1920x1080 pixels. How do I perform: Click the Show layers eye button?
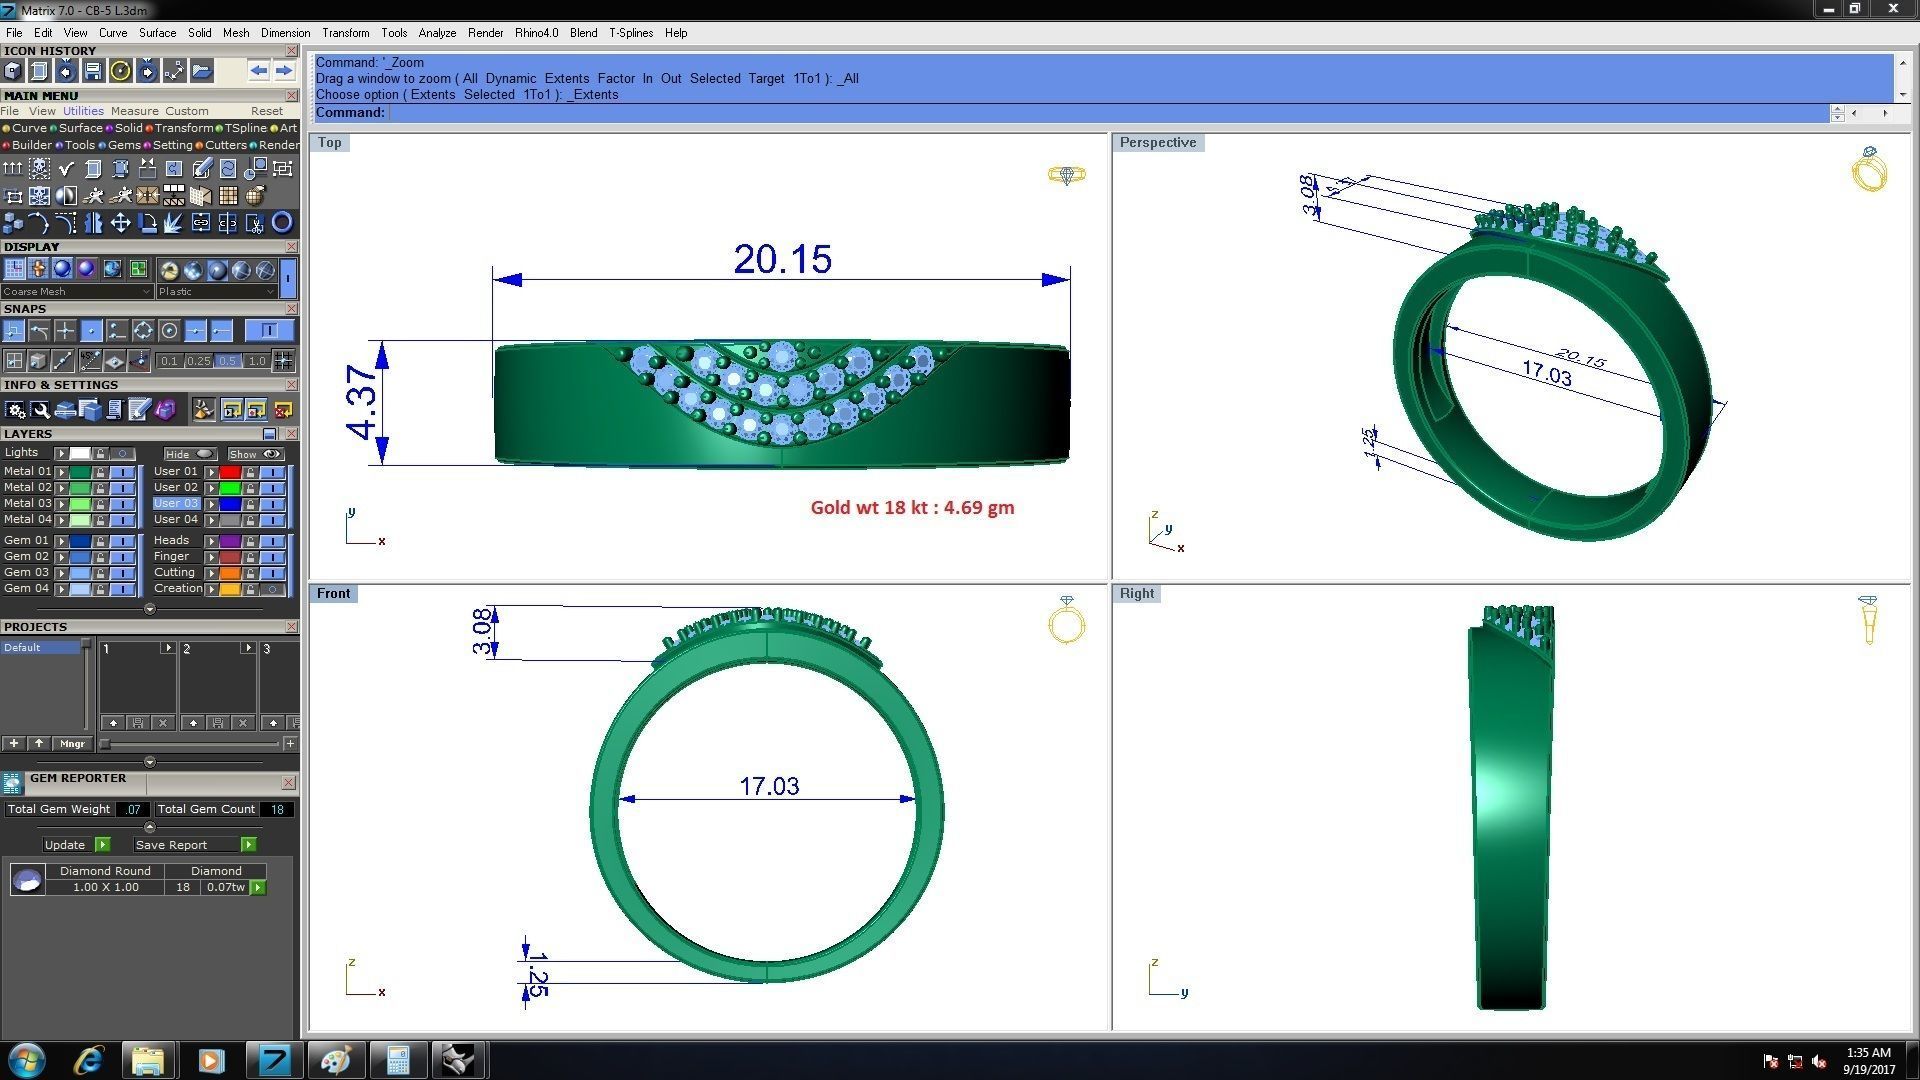[256, 454]
